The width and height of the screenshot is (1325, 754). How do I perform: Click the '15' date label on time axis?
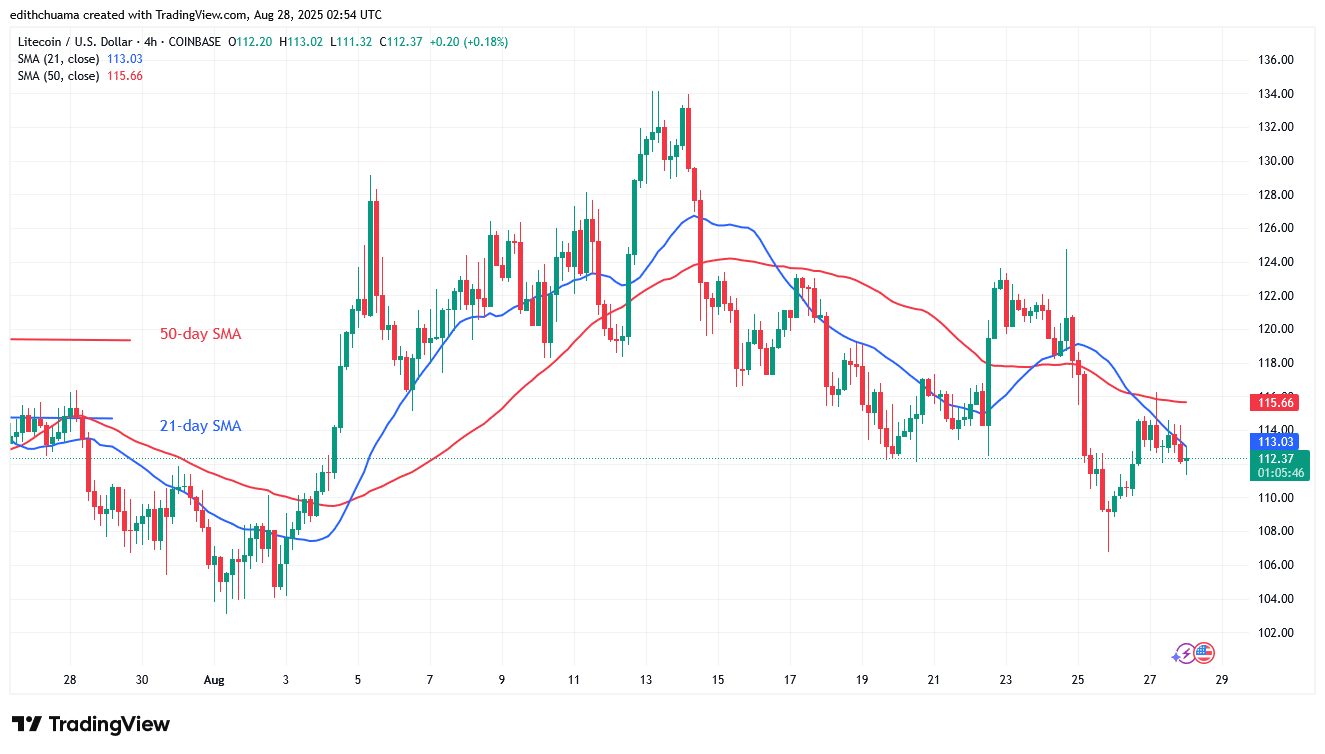tap(717, 679)
